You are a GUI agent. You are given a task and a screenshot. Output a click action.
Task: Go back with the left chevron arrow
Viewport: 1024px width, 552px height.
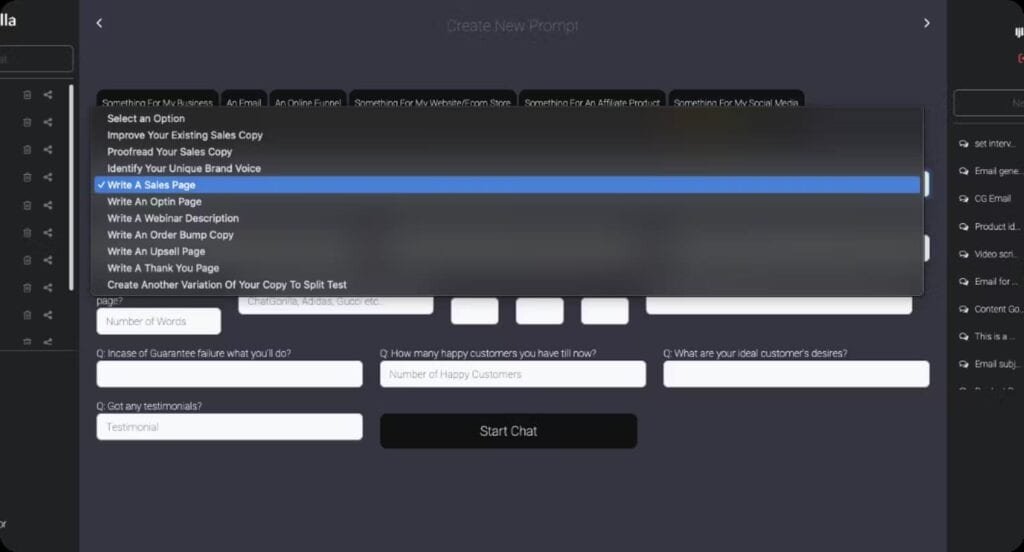pyautogui.click(x=99, y=24)
